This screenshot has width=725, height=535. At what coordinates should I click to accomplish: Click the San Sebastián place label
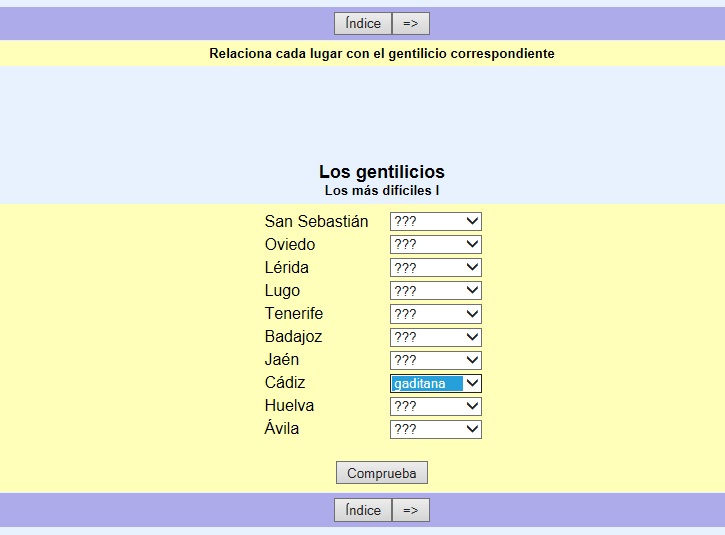(316, 221)
